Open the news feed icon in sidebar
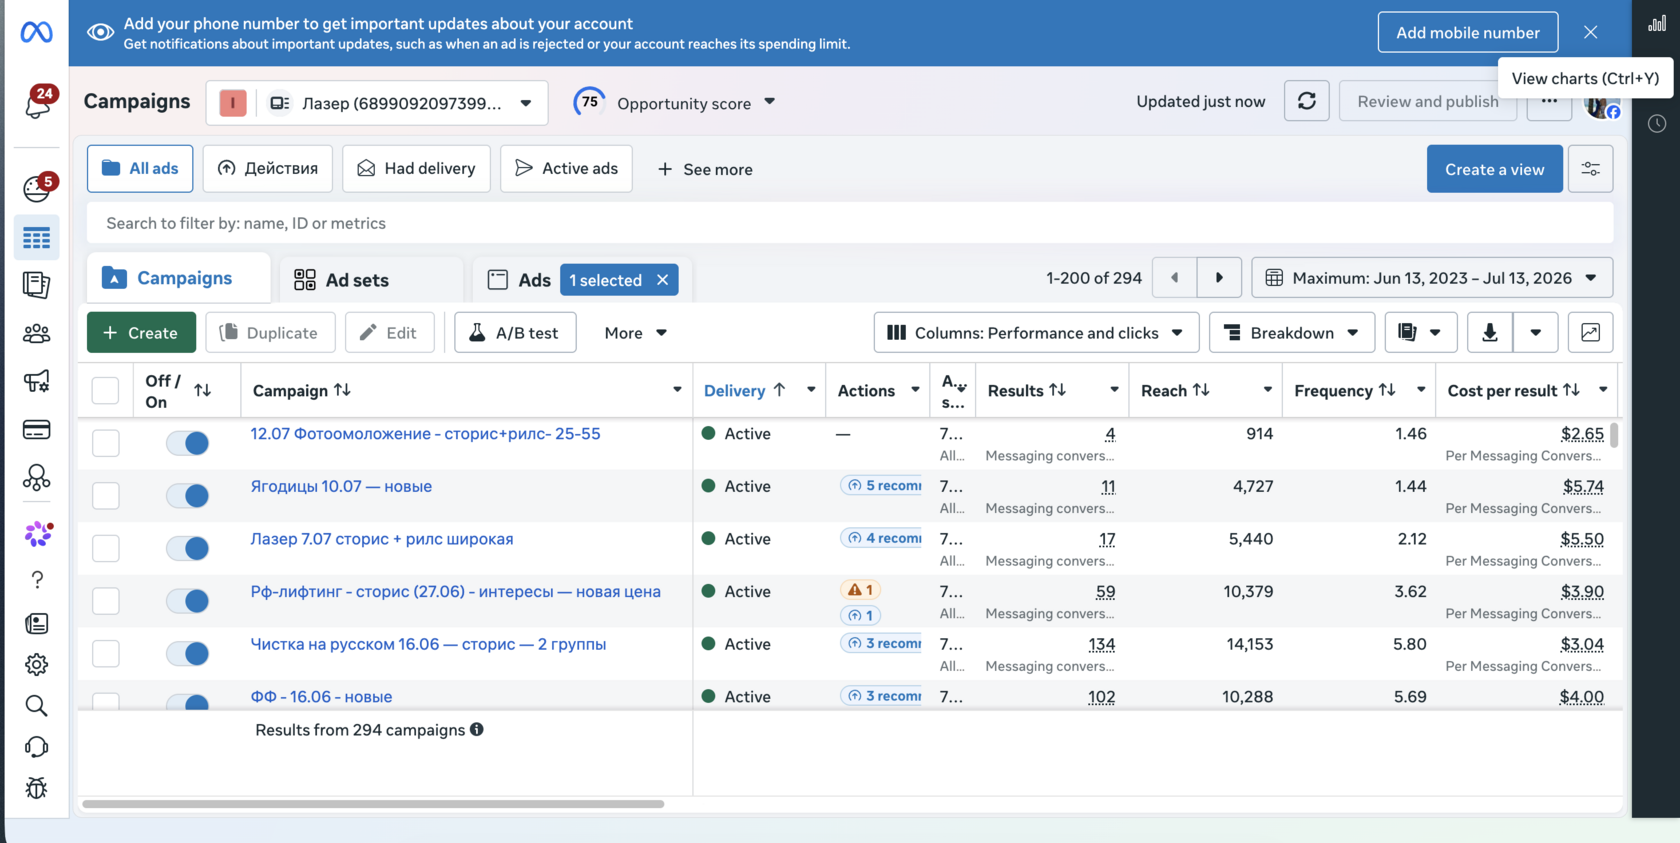Image resolution: width=1680 pixels, height=843 pixels. tap(36, 624)
